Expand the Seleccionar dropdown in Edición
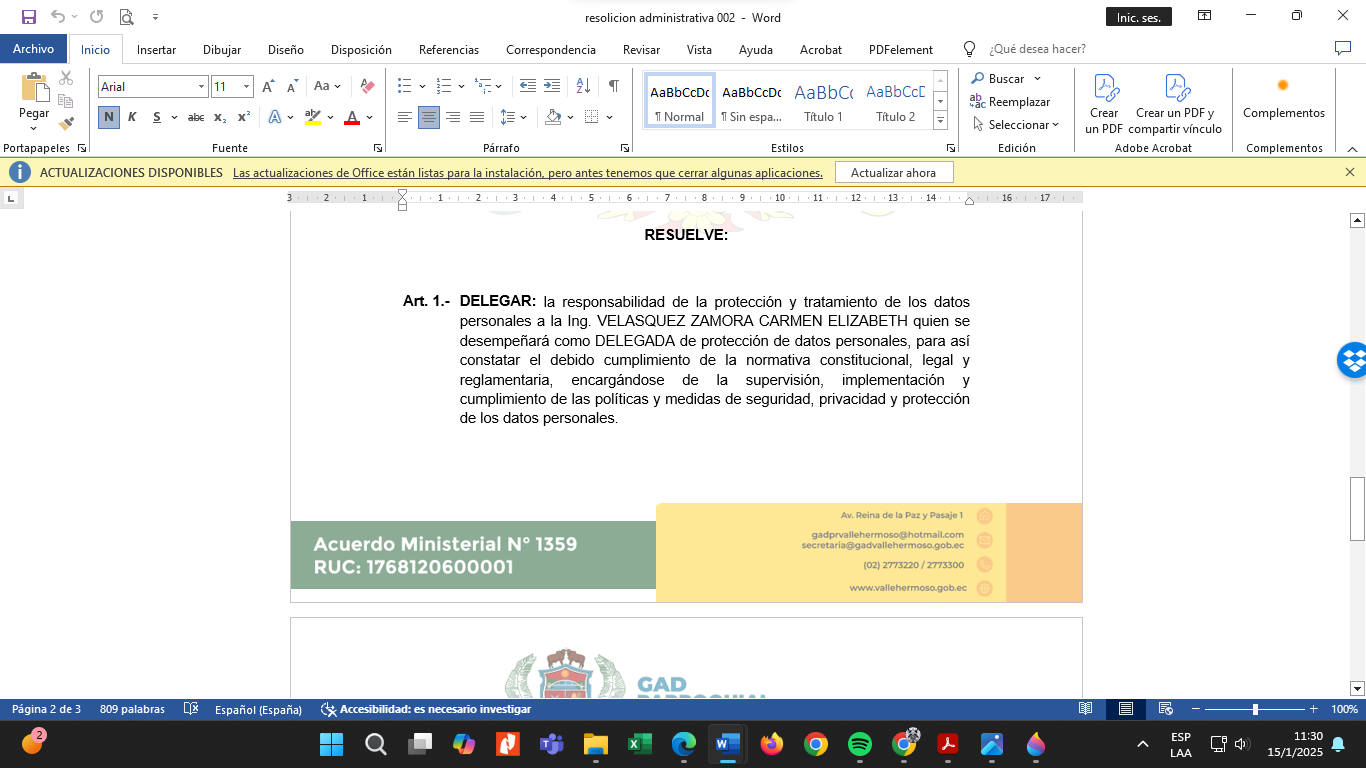Screen dimensions: 1366x768 pyautogui.click(x=1016, y=125)
